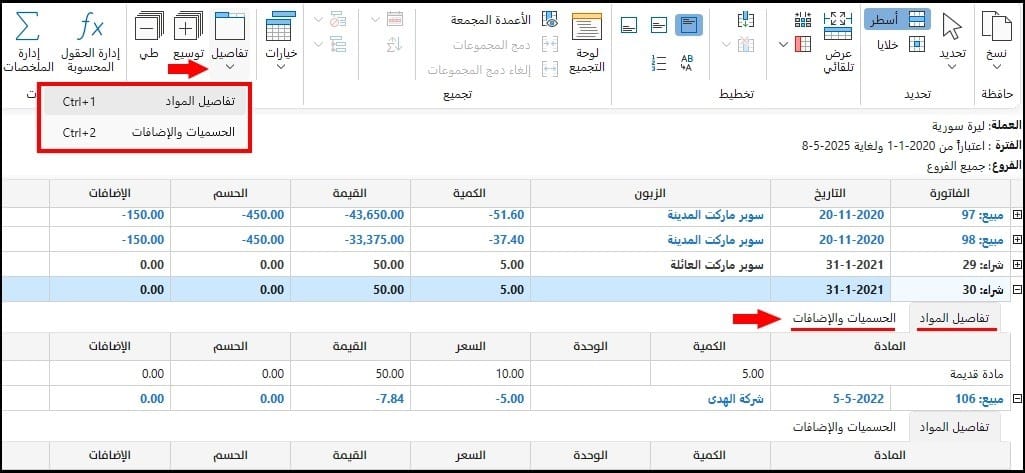The width and height of the screenshot is (1025, 473).
Task: Click توسيع to expand all rows
Action: click(188, 37)
